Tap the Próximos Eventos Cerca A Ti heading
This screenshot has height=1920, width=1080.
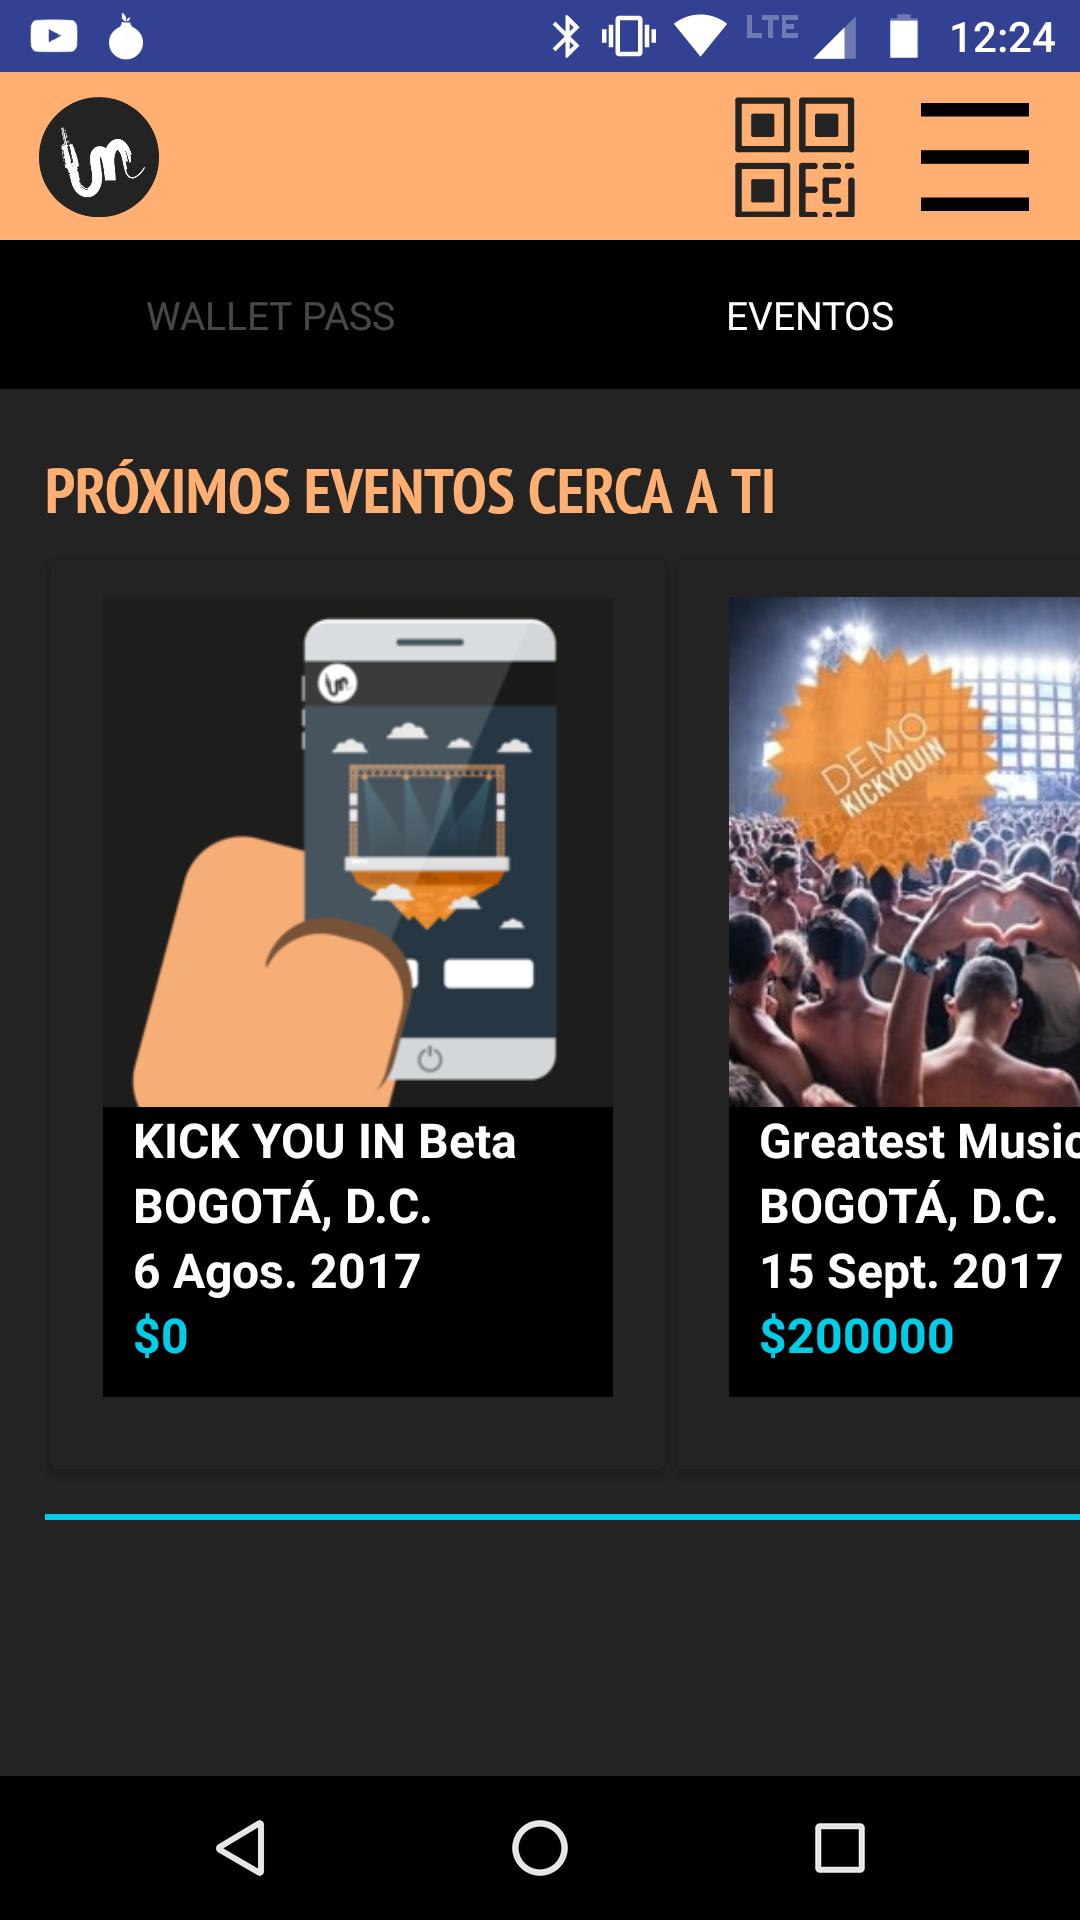pos(410,491)
